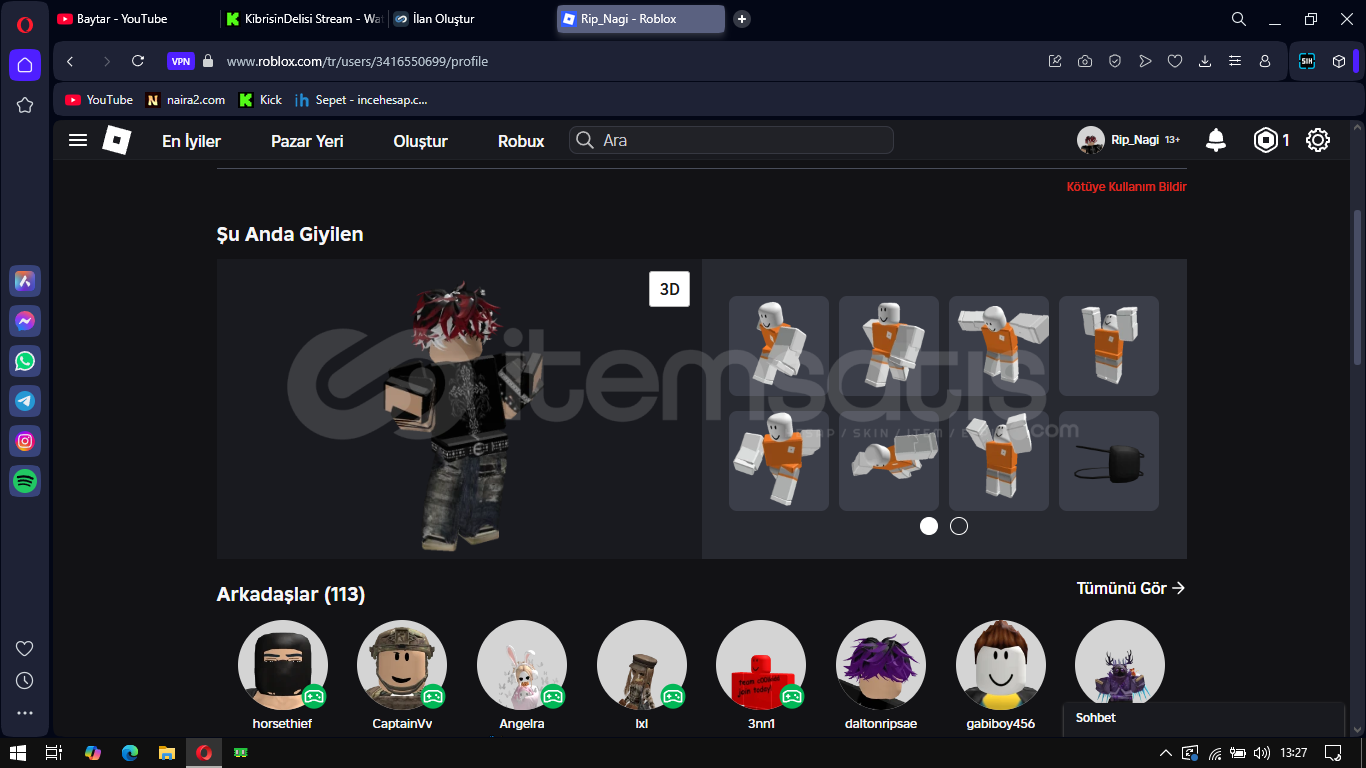1366x768 pixels.
Task: Click the address bar heart bookmark icon
Action: (x=1175, y=61)
